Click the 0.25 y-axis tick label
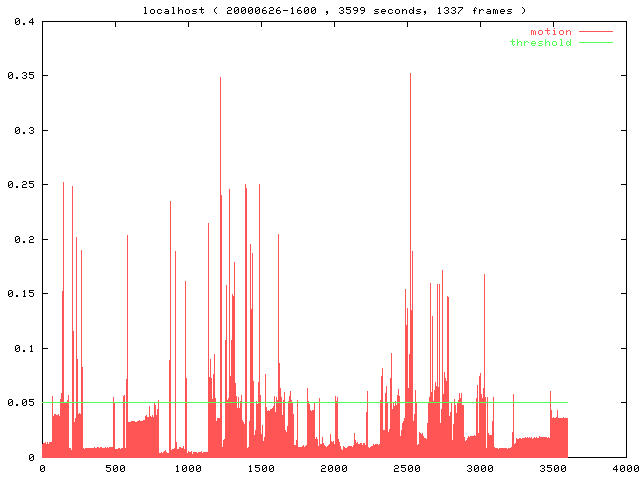 point(20,185)
